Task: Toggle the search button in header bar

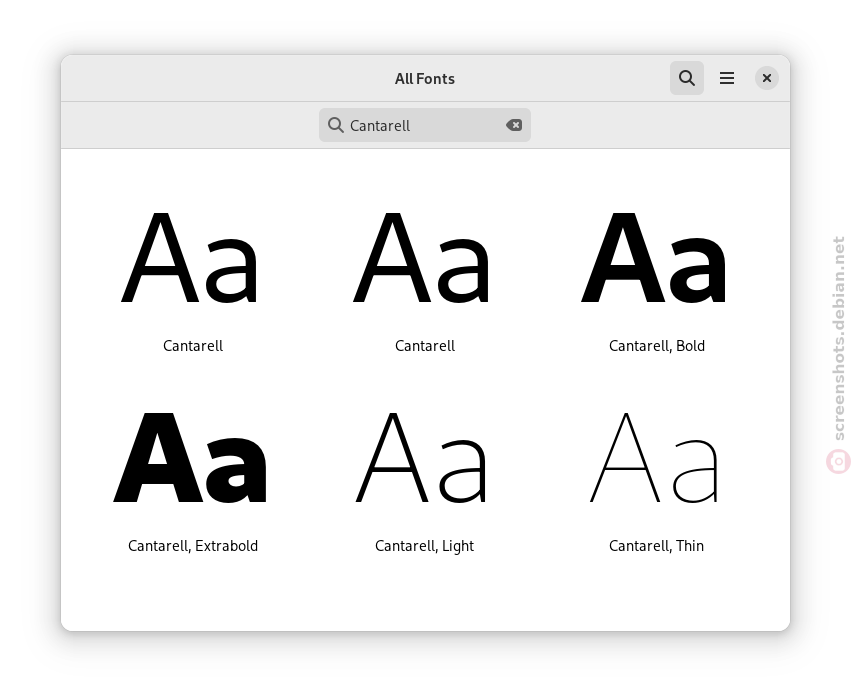Action: (687, 78)
